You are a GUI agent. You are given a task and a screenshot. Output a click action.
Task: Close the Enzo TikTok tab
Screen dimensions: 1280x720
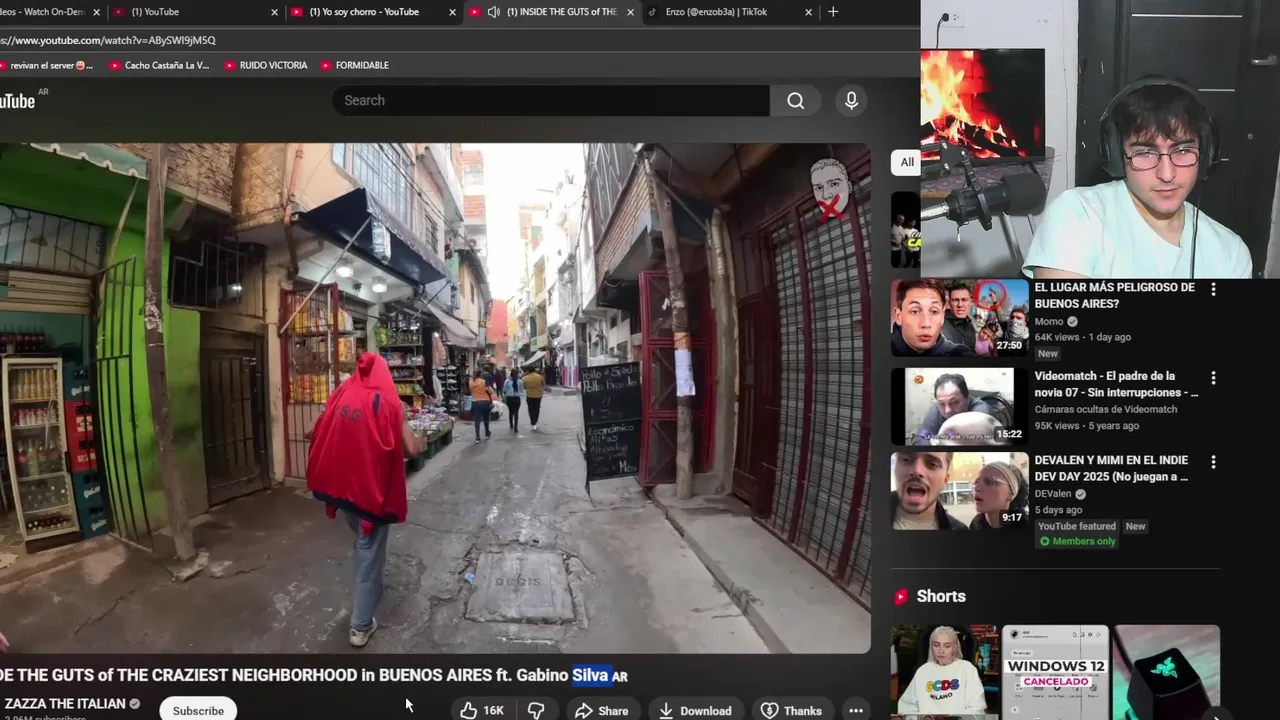(x=808, y=12)
